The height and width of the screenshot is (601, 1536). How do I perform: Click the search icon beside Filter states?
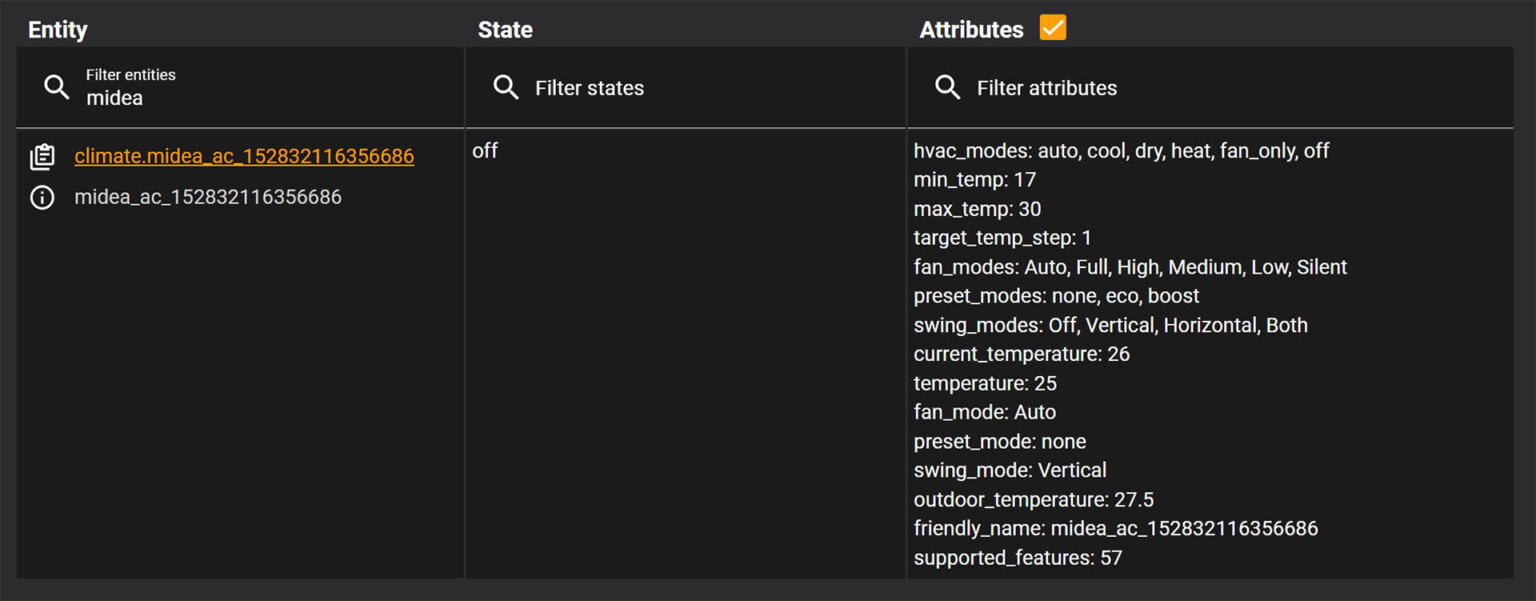(x=506, y=88)
